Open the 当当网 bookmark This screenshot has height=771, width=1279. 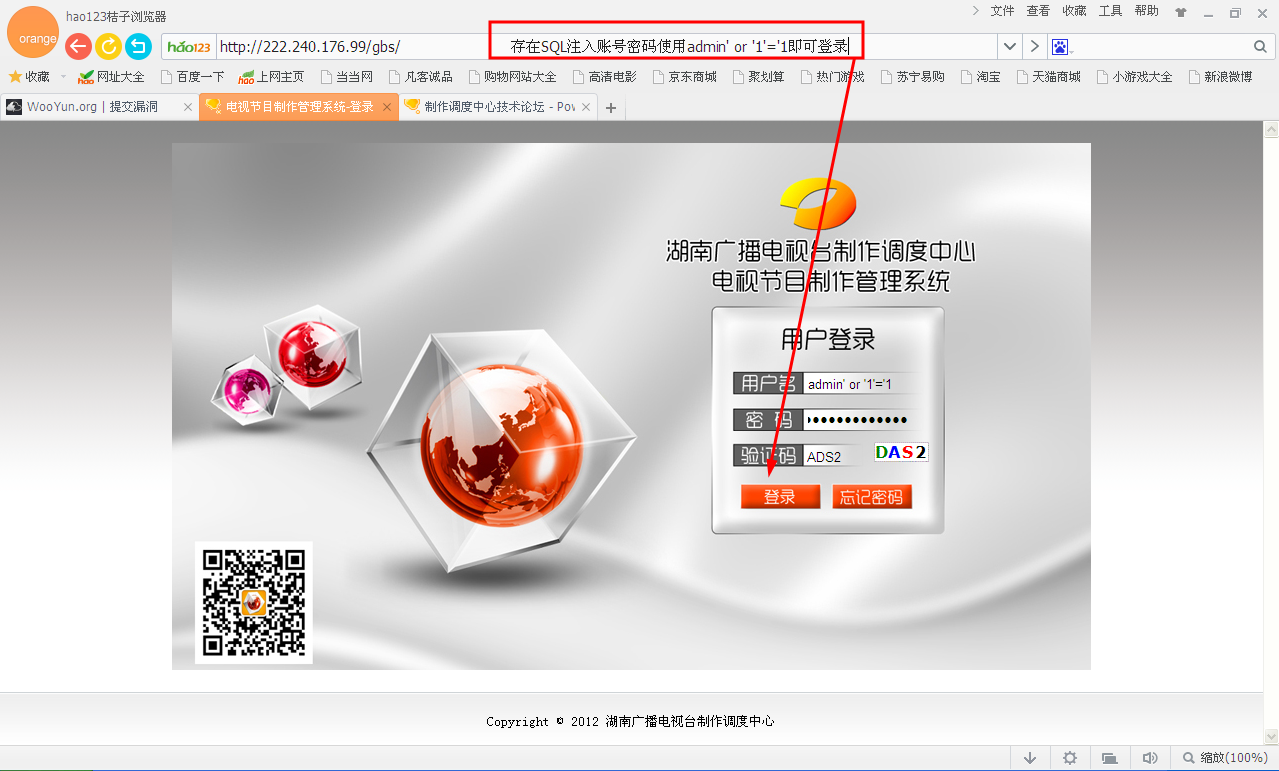(x=346, y=76)
